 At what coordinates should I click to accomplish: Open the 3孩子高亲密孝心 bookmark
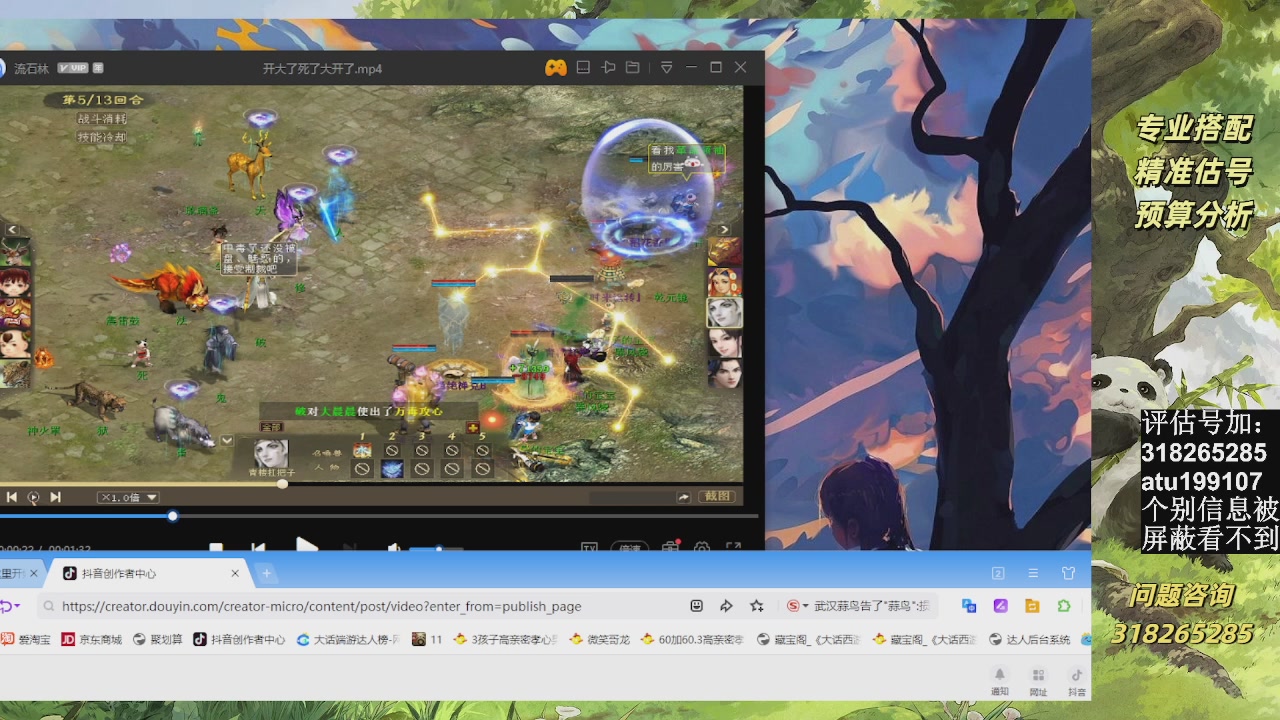pos(506,639)
